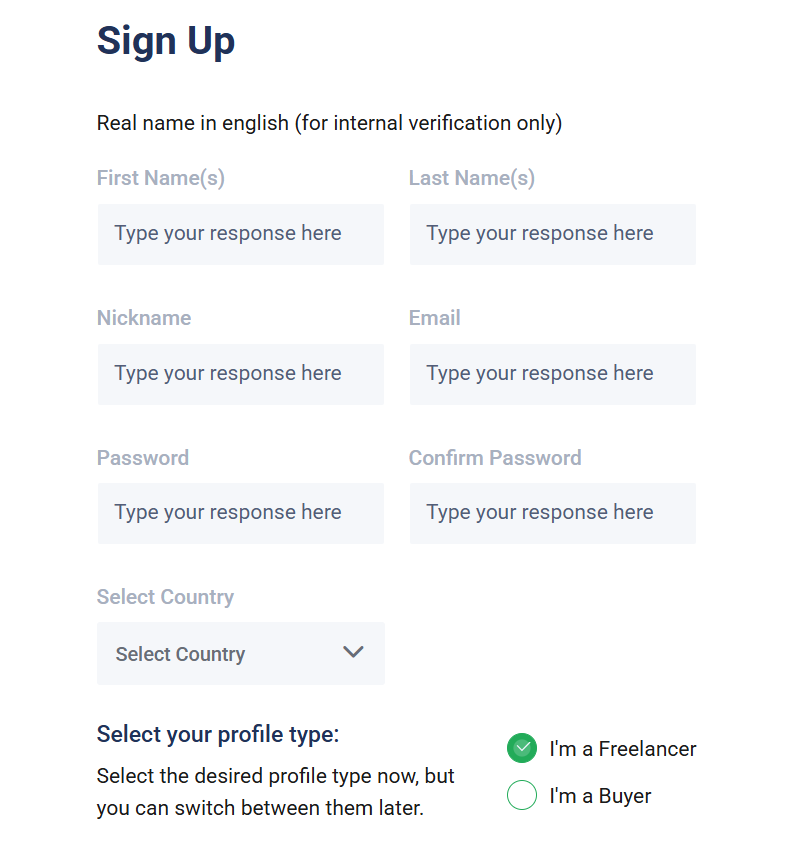Focus the Last Name(s) input field
The image size is (808, 852).
(x=553, y=234)
